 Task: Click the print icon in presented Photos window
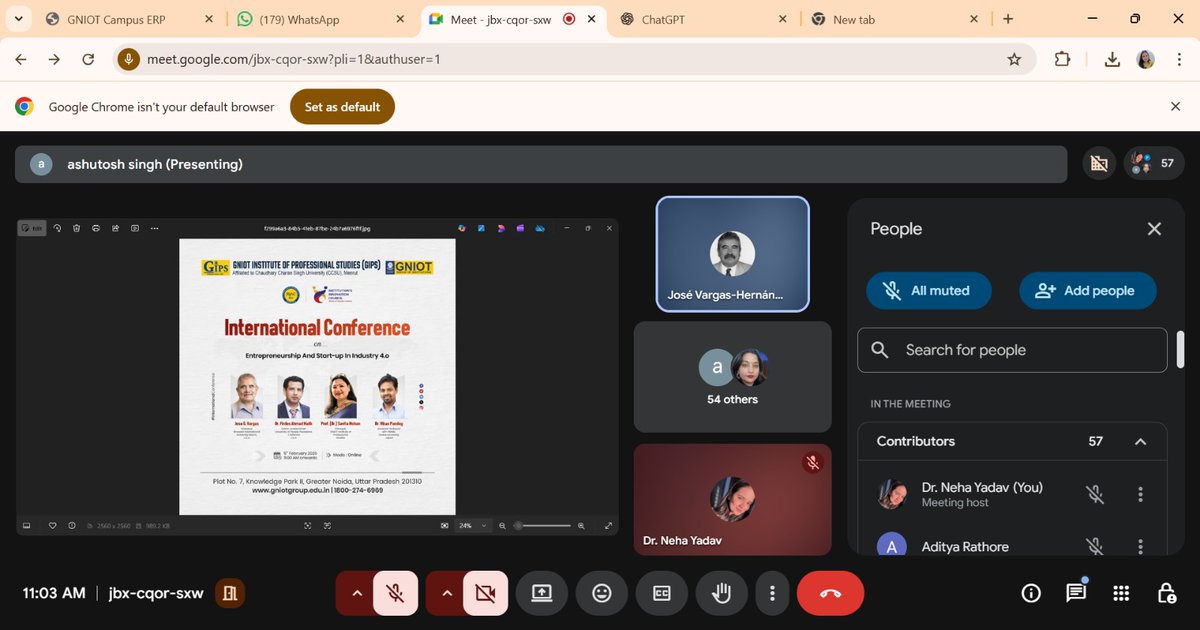coord(96,228)
